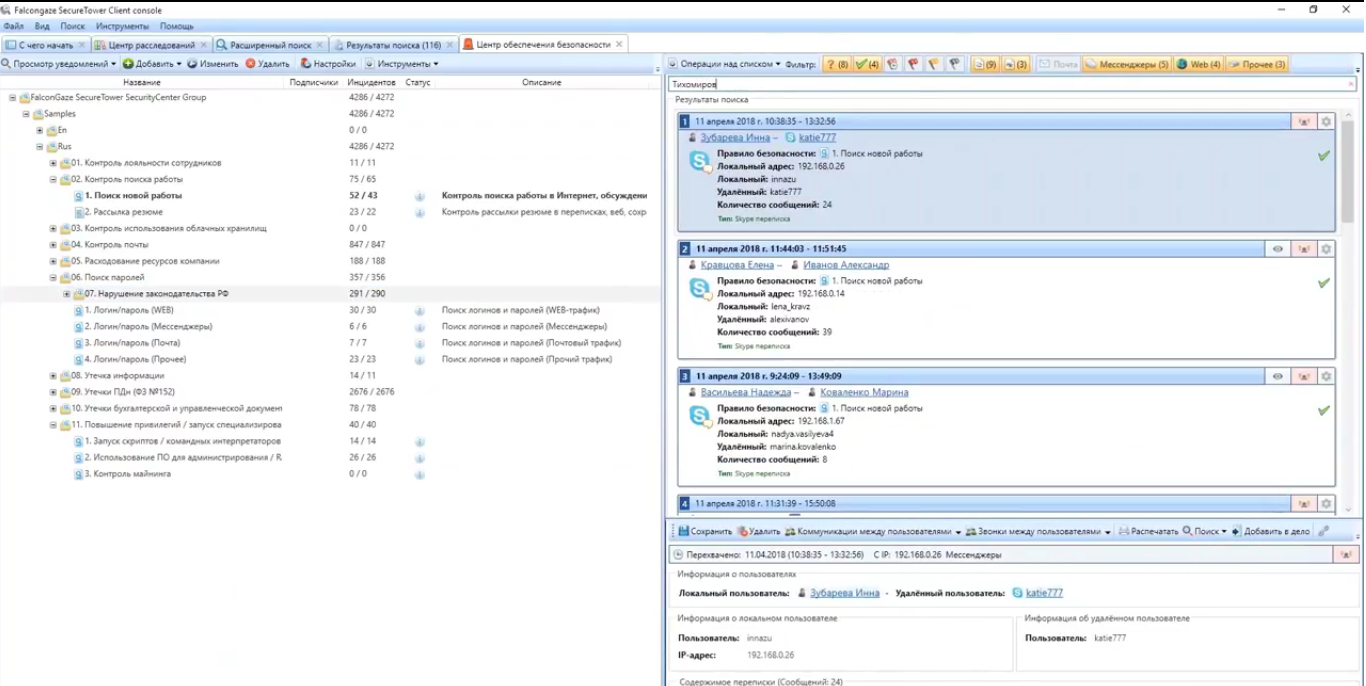Collapse the Samples folder node
1366x686 pixels.
click(x=26, y=114)
